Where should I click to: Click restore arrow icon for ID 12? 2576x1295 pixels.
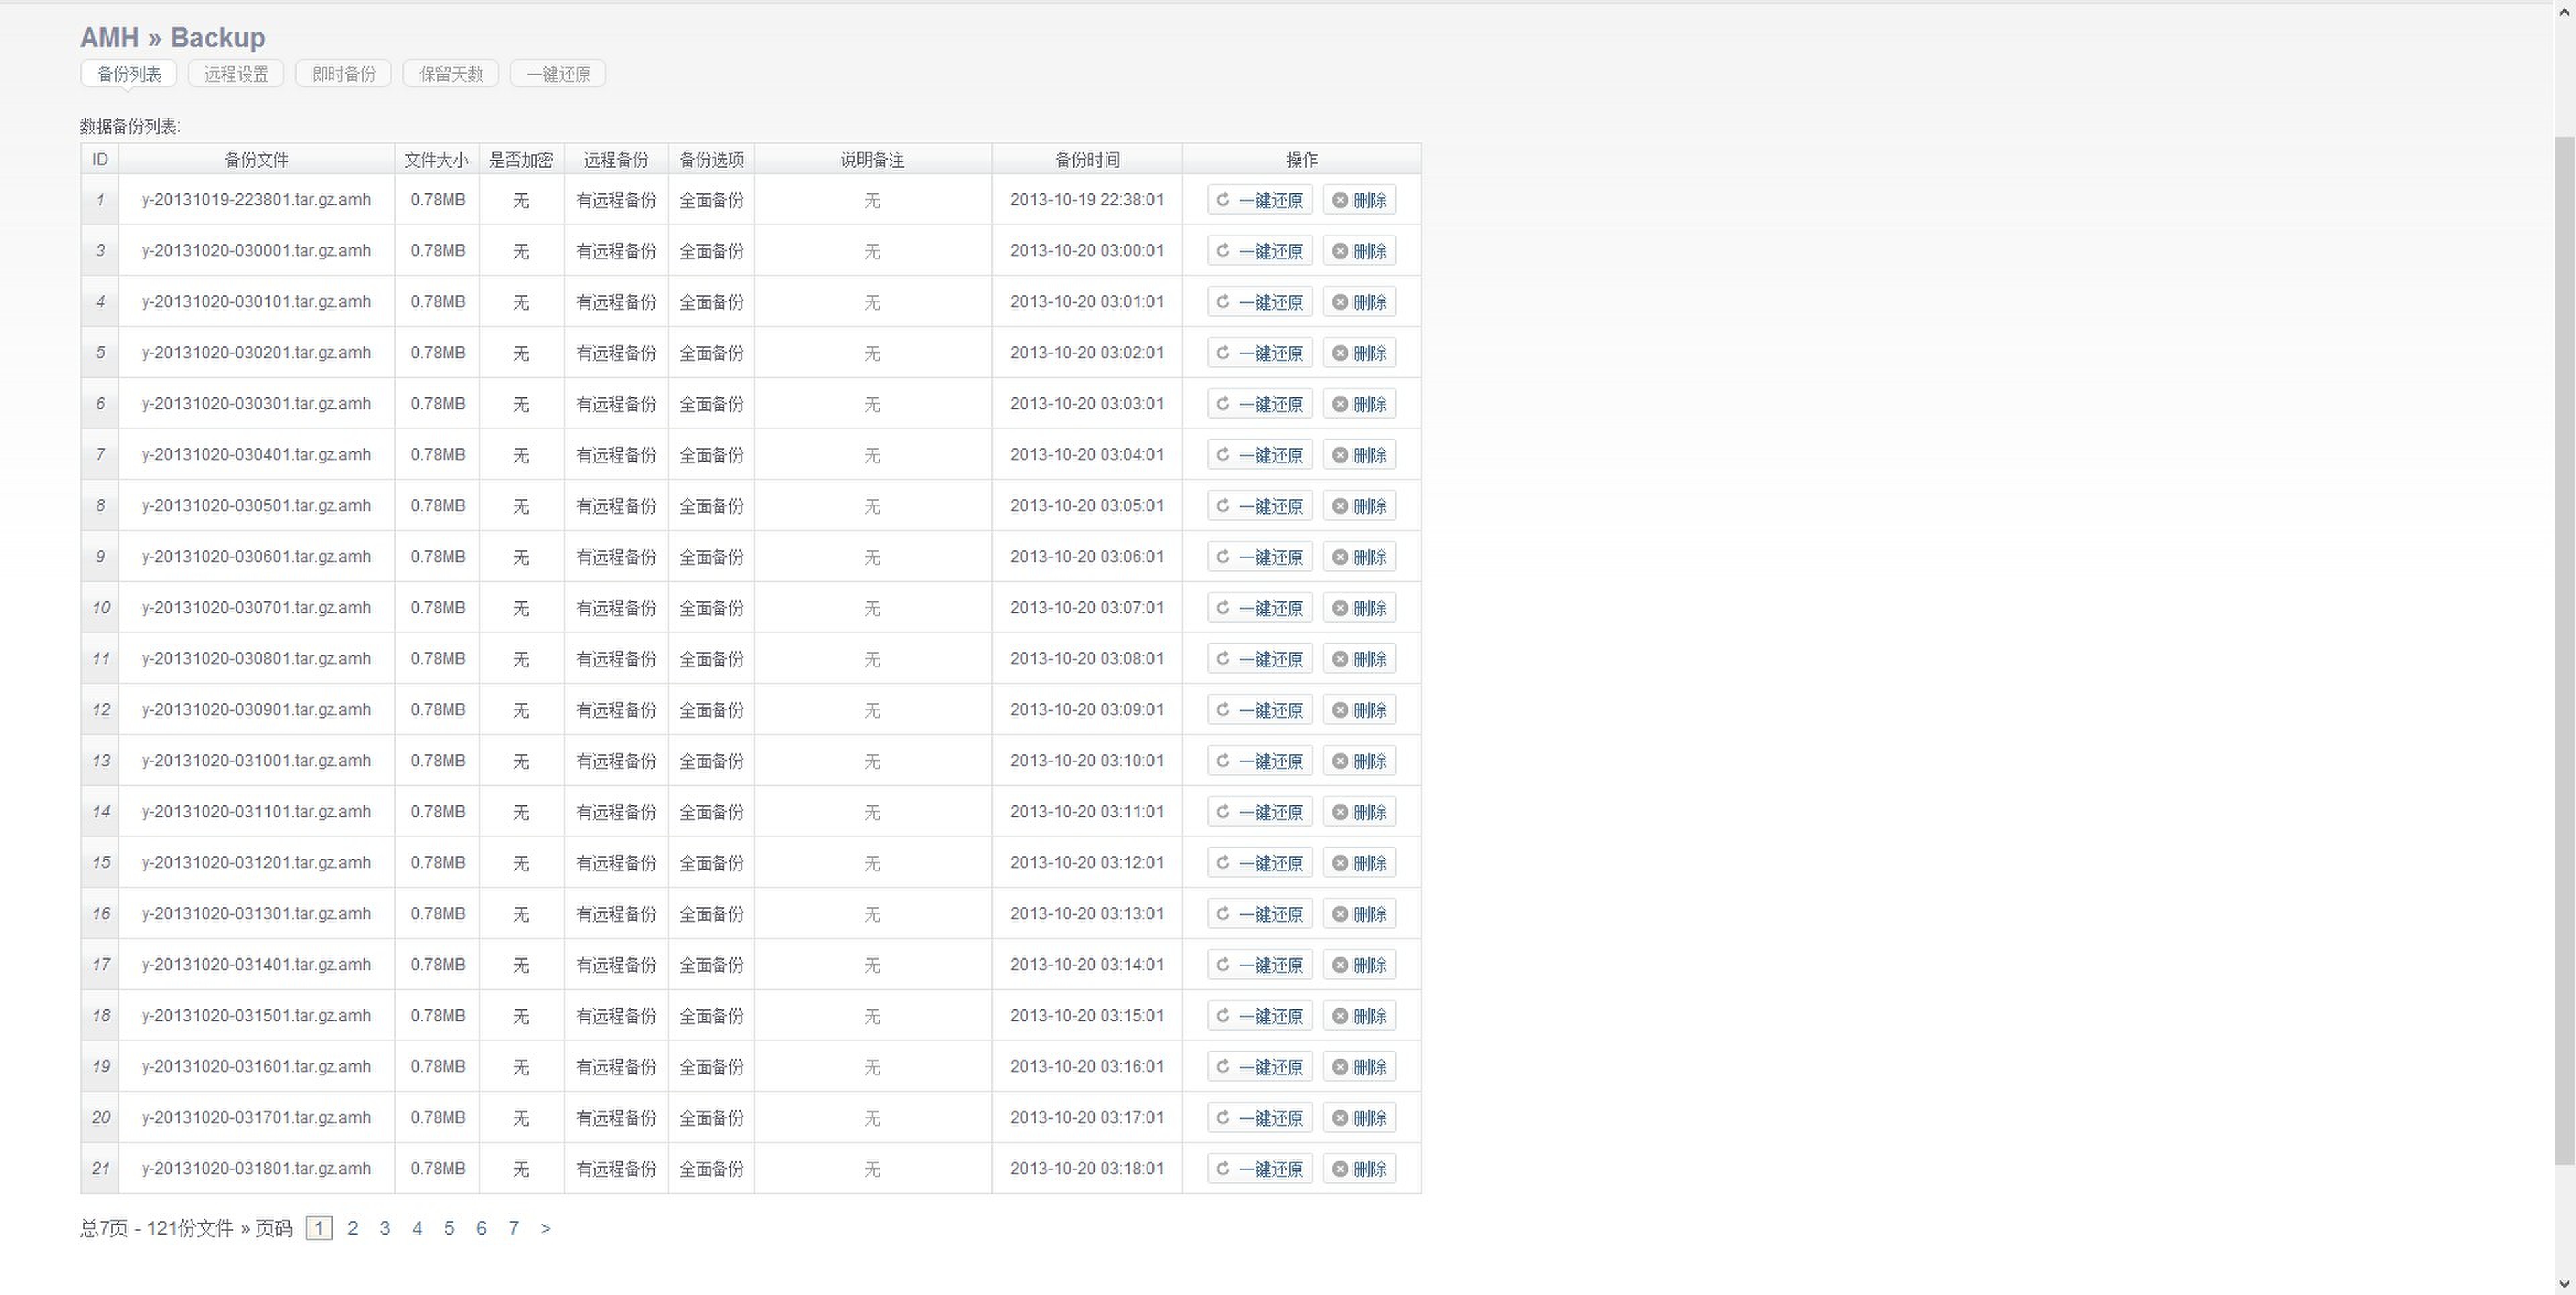1222,710
